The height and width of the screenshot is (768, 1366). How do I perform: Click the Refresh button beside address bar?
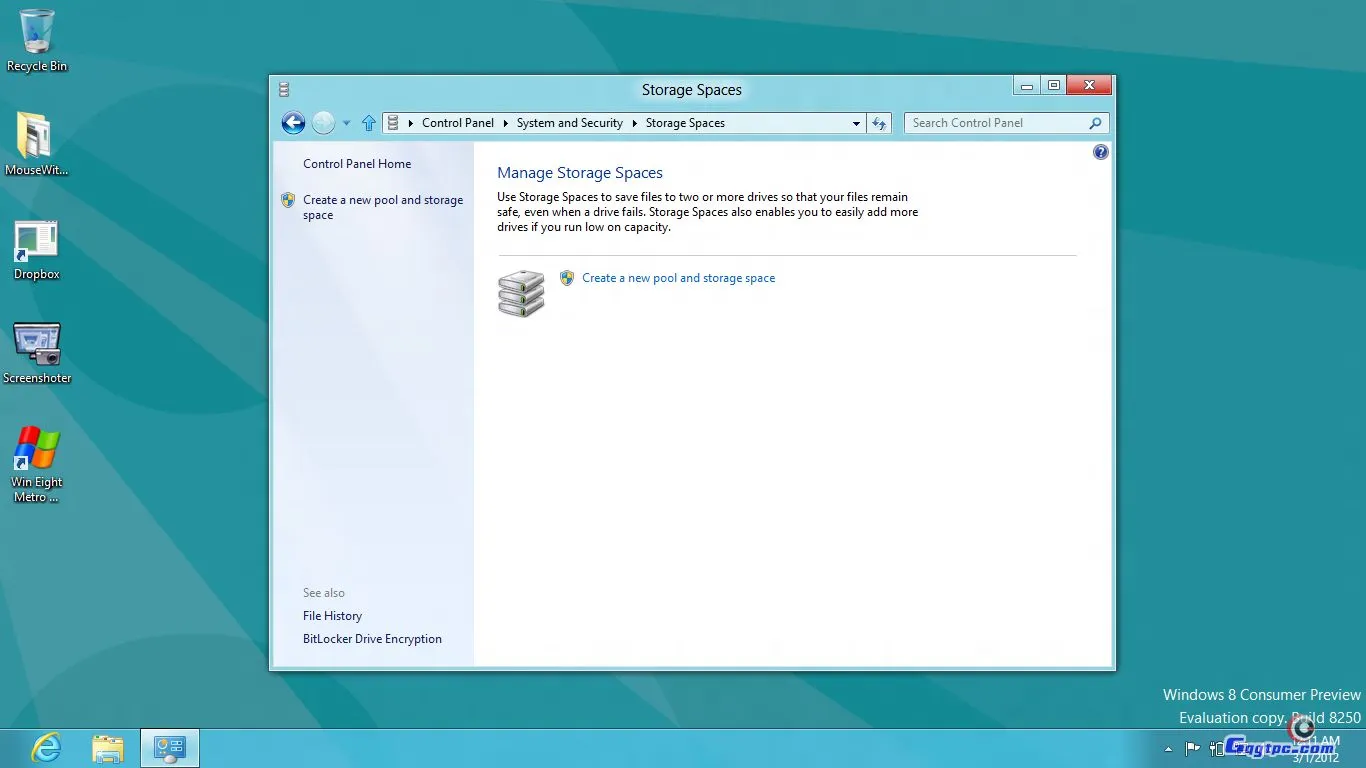pyautogui.click(x=879, y=123)
